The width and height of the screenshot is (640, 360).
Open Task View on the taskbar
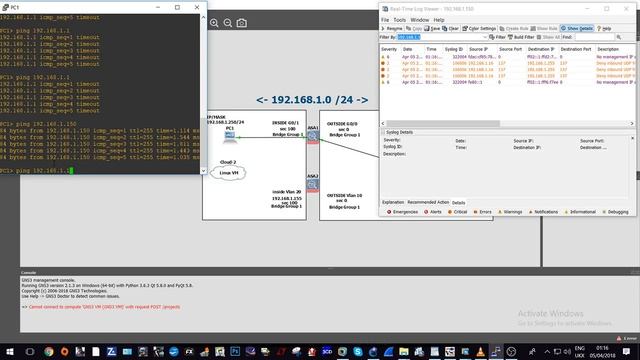coord(29,351)
